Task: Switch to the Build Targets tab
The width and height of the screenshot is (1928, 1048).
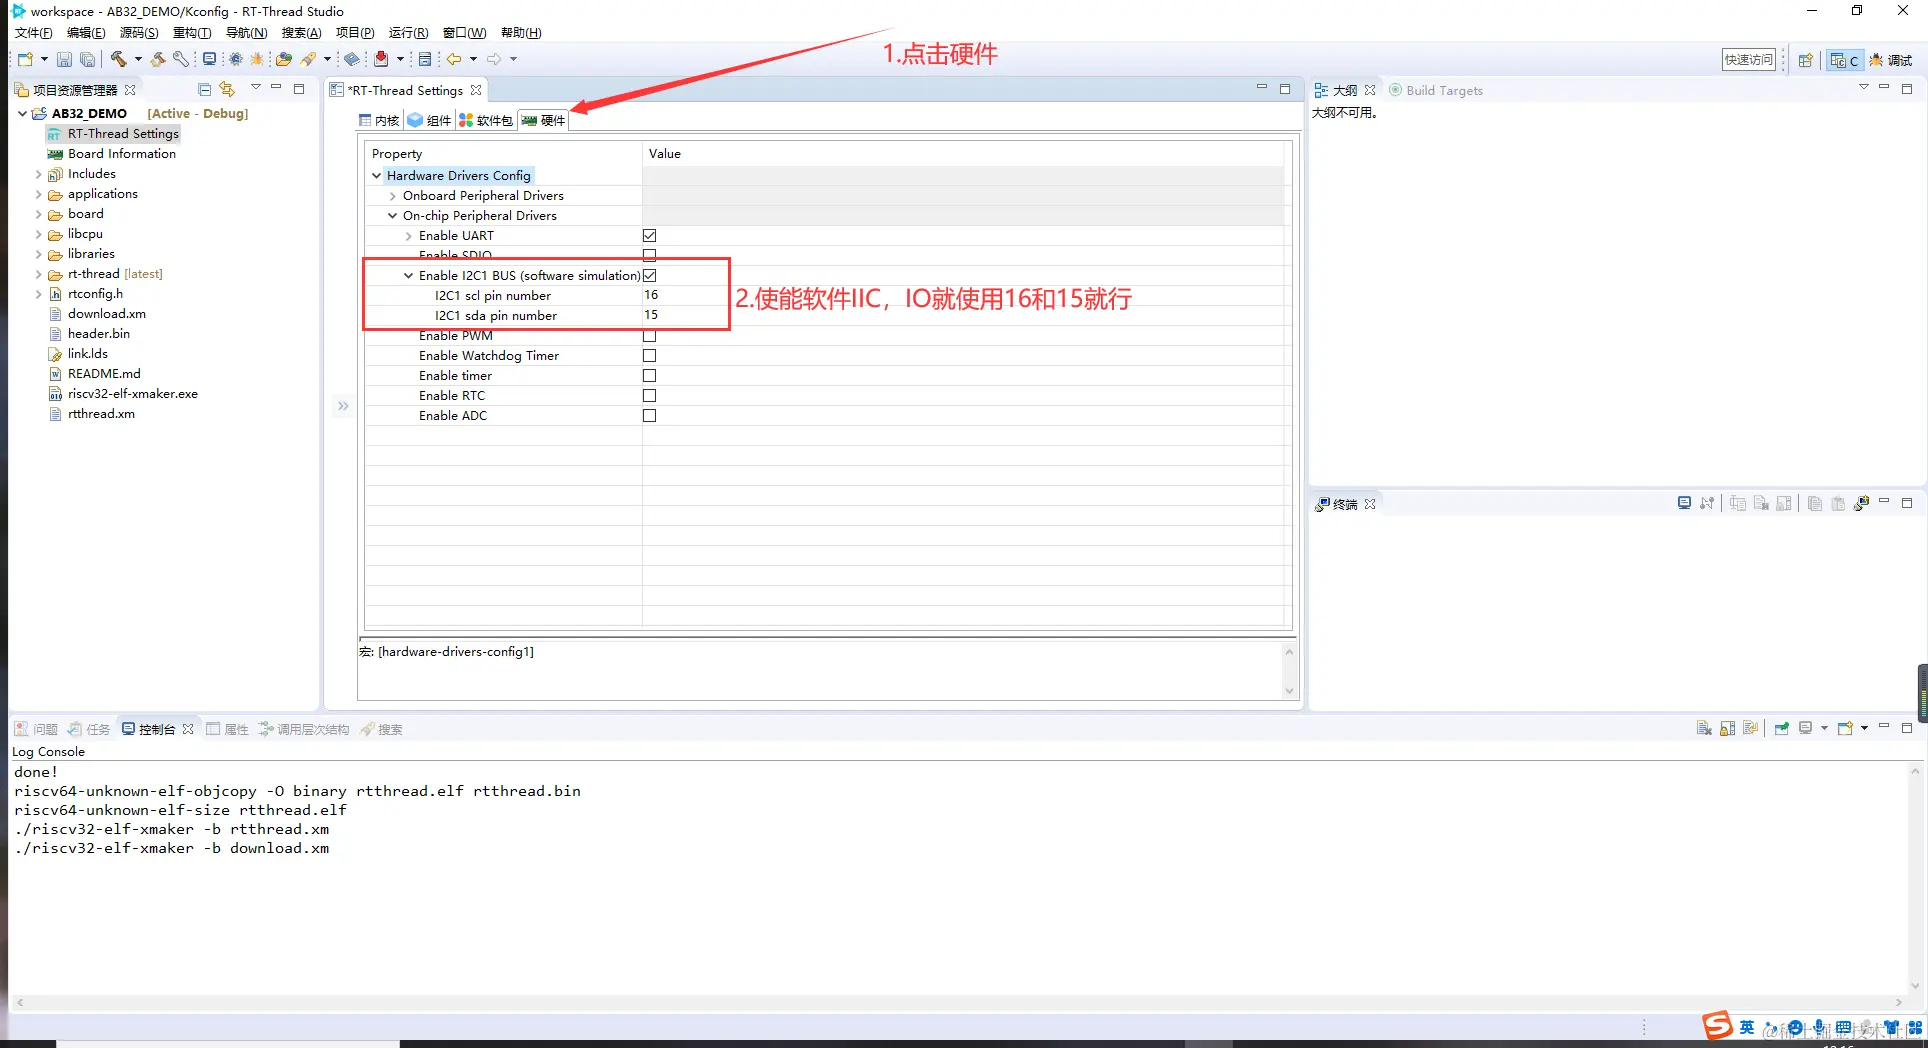Action: 1436,90
